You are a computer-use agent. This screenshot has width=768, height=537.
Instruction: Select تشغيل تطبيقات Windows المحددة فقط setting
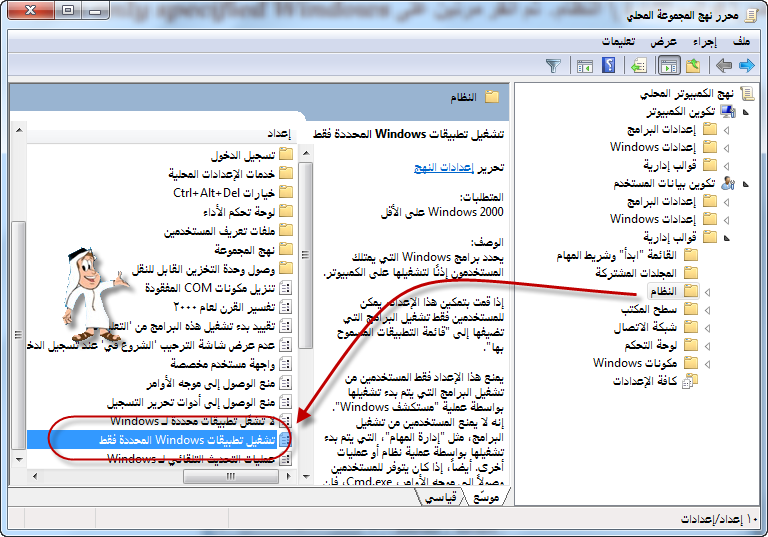pos(187,440)
